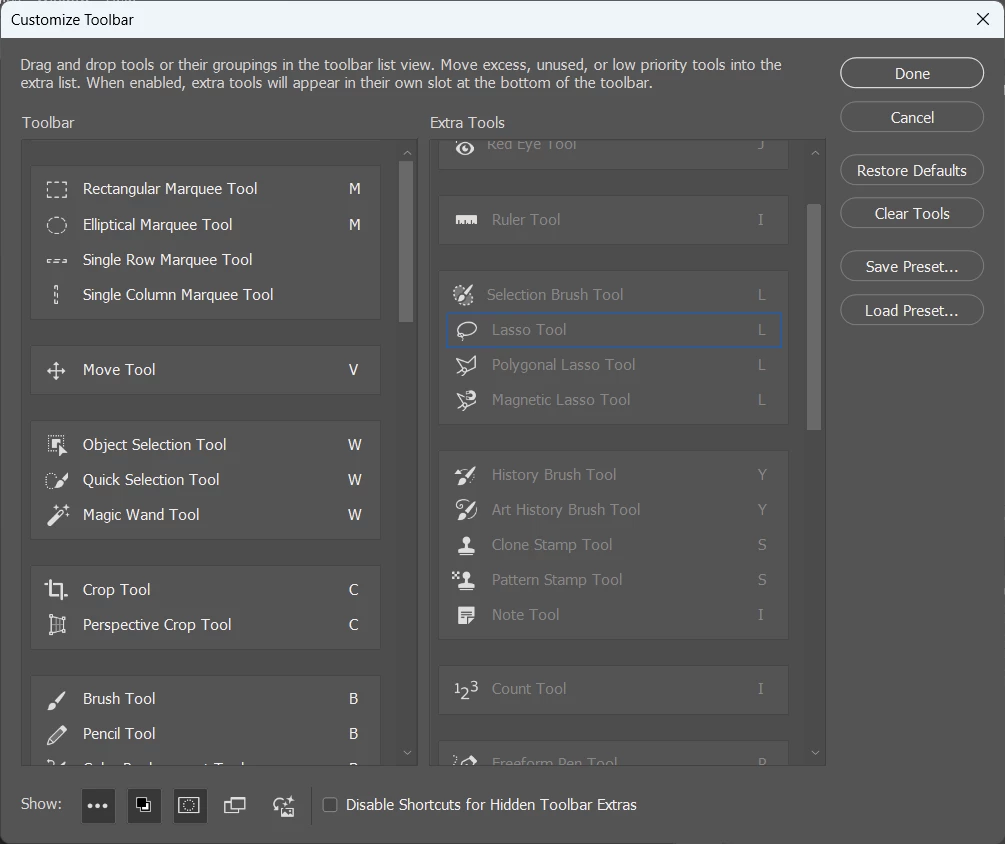Click the Ruler Tool icon
The width and height of the screenshot is (1005, 844).
pos(466,220)
